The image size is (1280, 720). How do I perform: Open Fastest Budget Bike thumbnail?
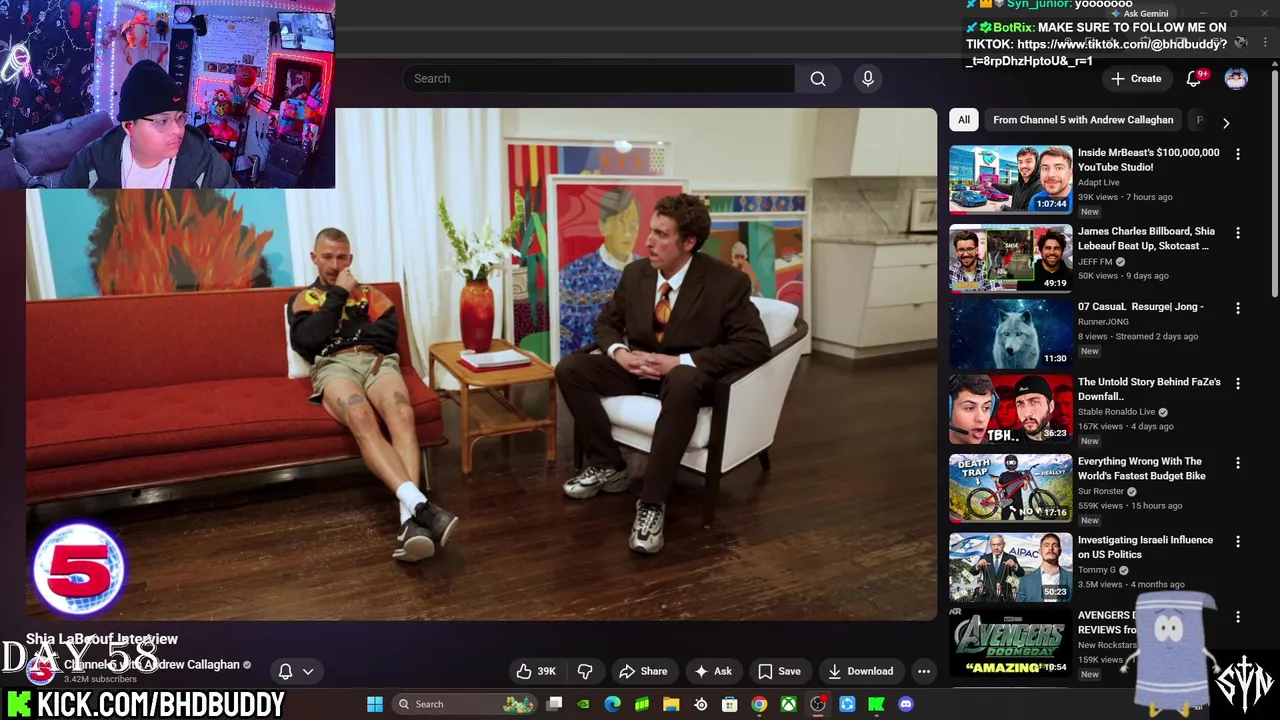1011,488
